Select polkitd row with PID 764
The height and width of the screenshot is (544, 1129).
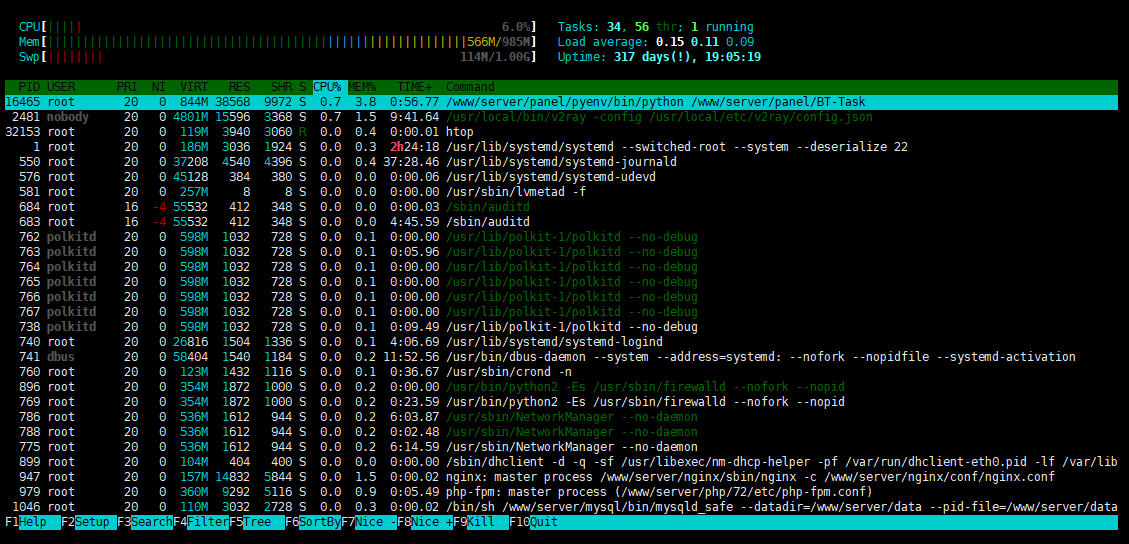coord(562,267)
